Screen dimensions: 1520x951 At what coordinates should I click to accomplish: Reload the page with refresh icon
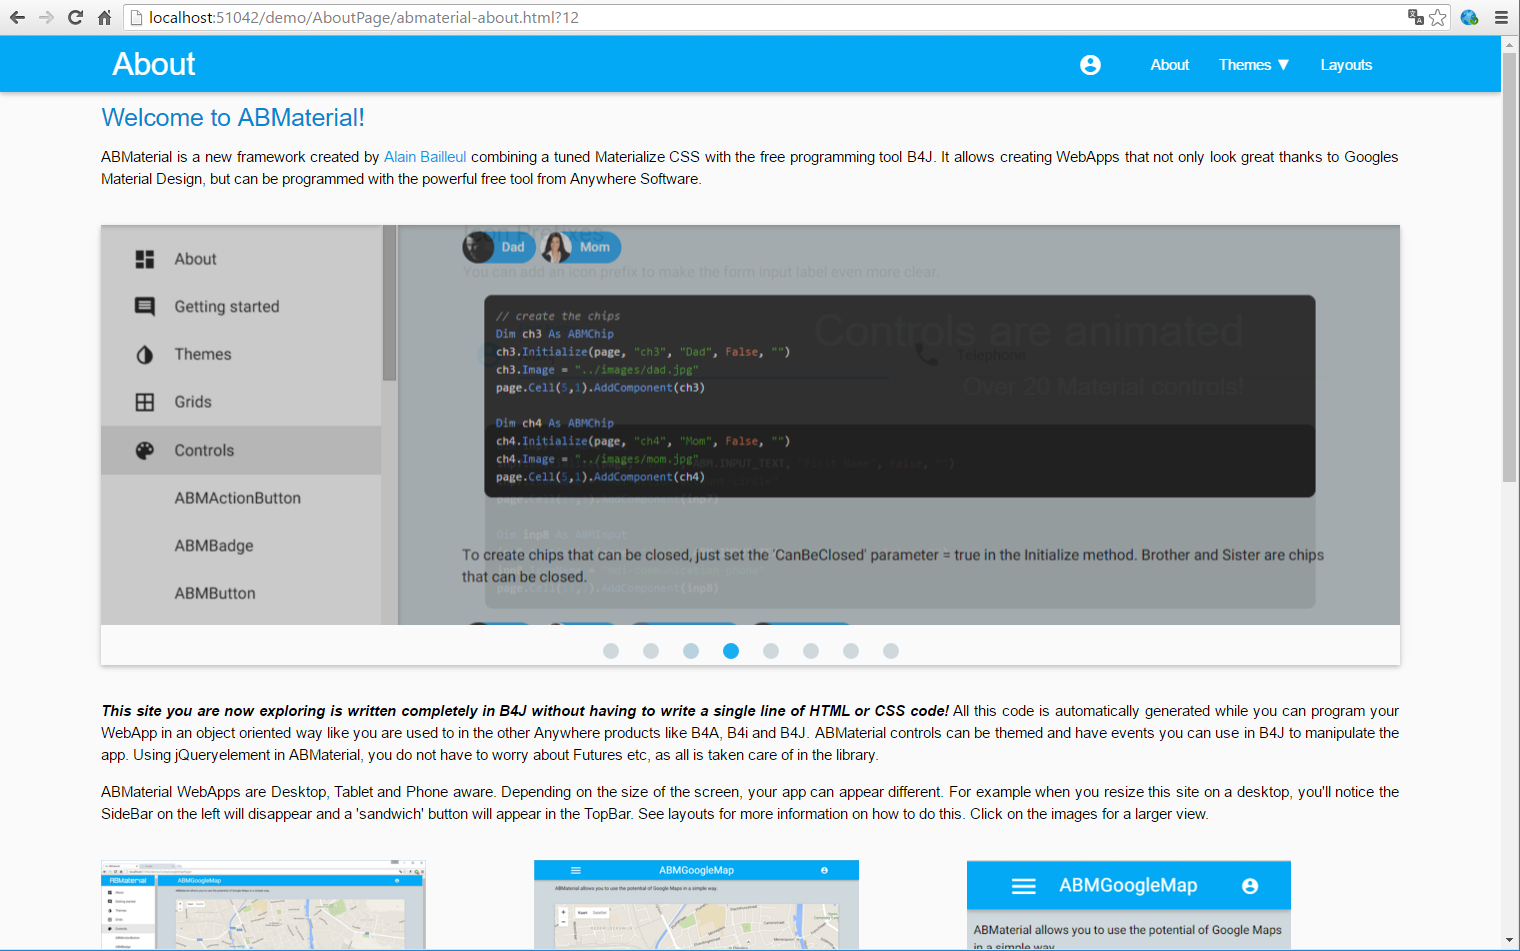pos(75,17)
